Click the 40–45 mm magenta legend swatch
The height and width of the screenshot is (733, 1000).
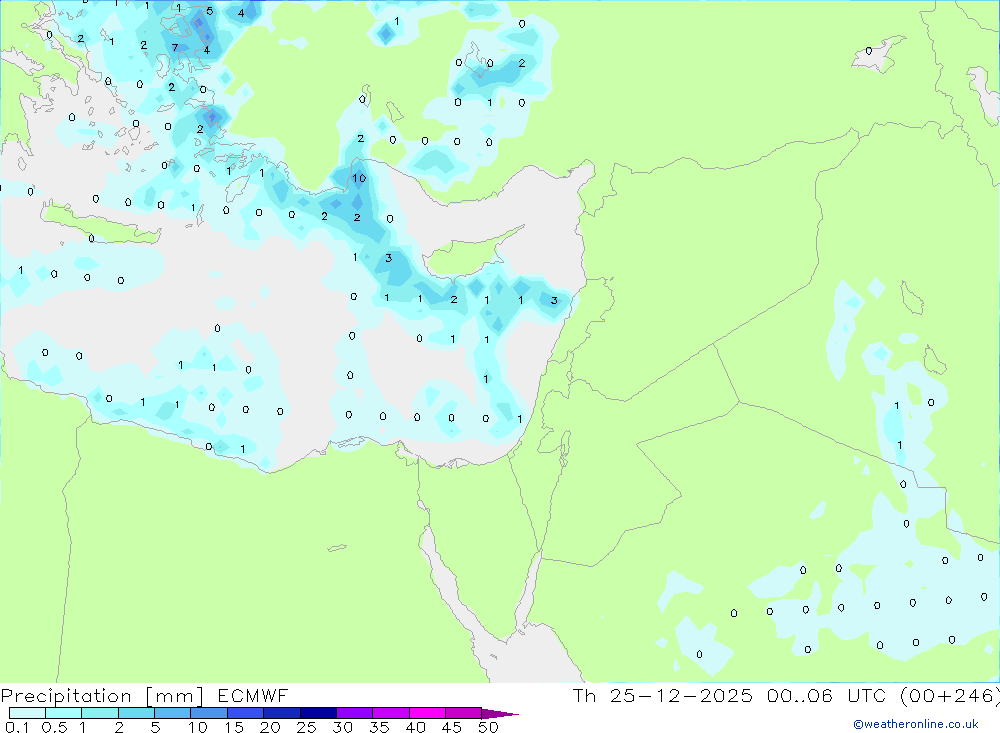pos(427,713)
